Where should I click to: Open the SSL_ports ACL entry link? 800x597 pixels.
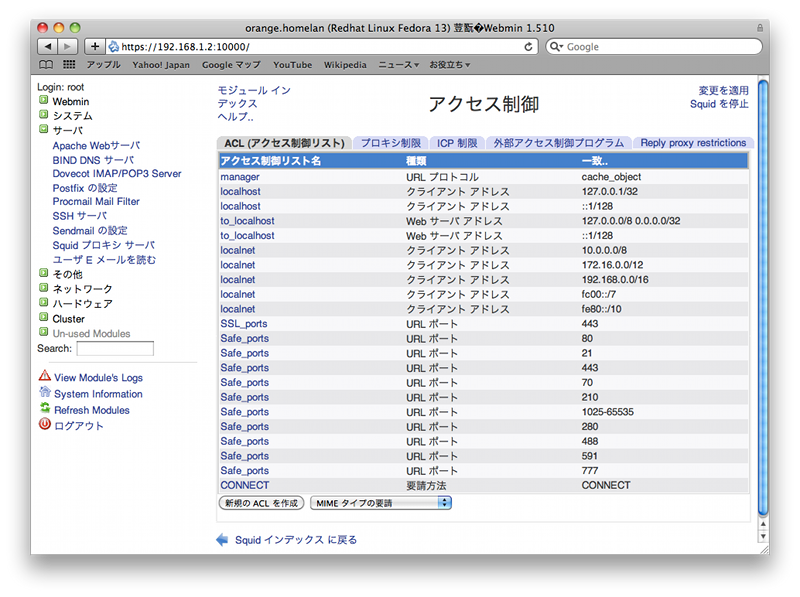[x=244, y=323]
